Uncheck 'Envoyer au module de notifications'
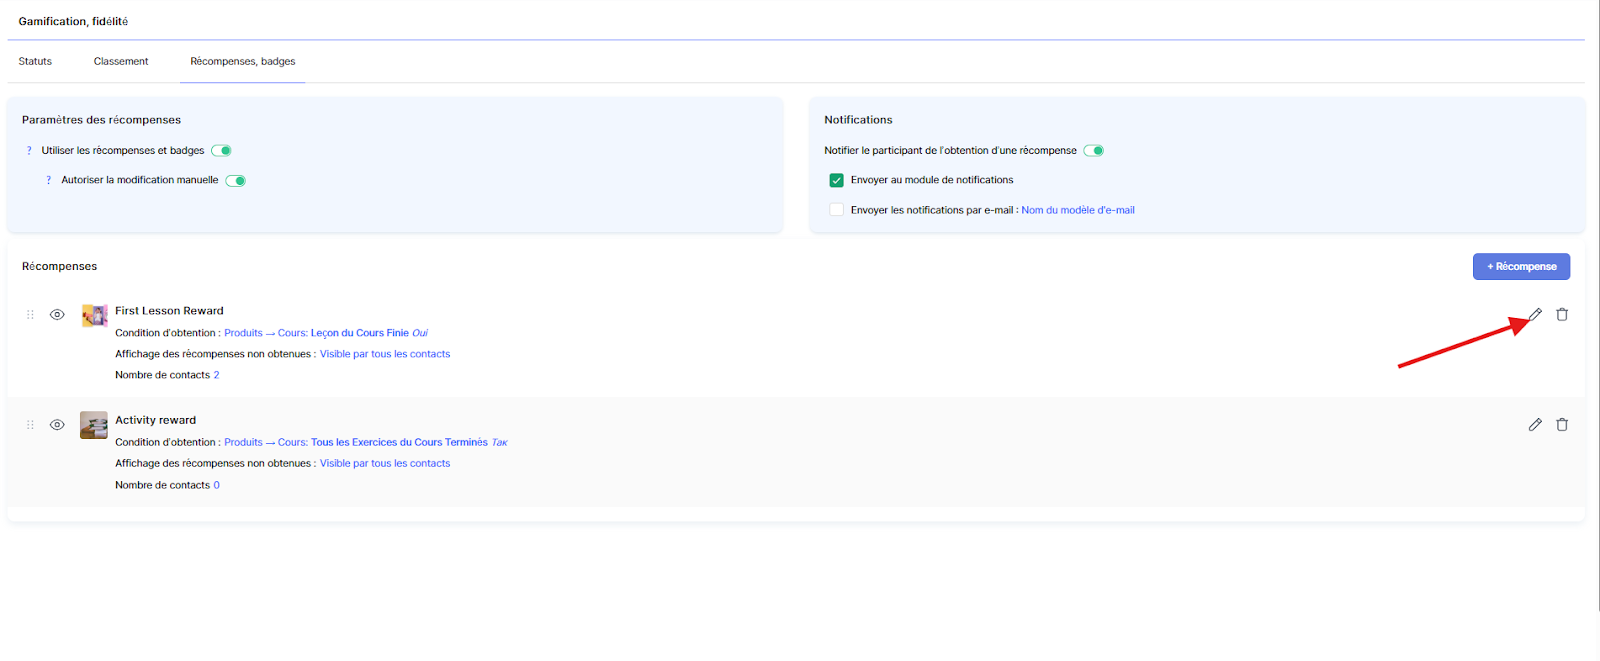Image resolution: width=1600 pixels, height=661 pixels. pos(837,181)
